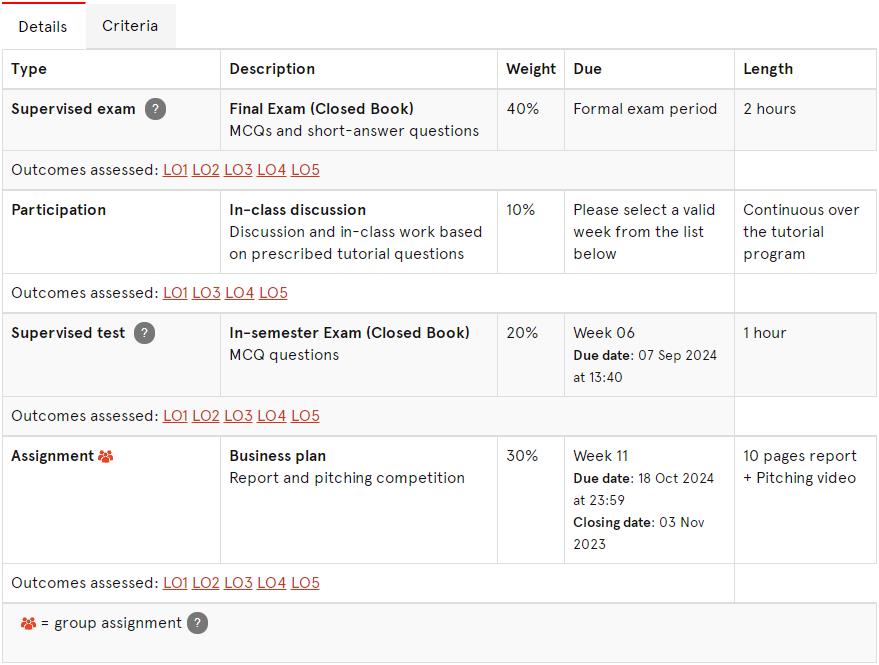Click help icon next to Supervised exam

click(x=155, y=109)
